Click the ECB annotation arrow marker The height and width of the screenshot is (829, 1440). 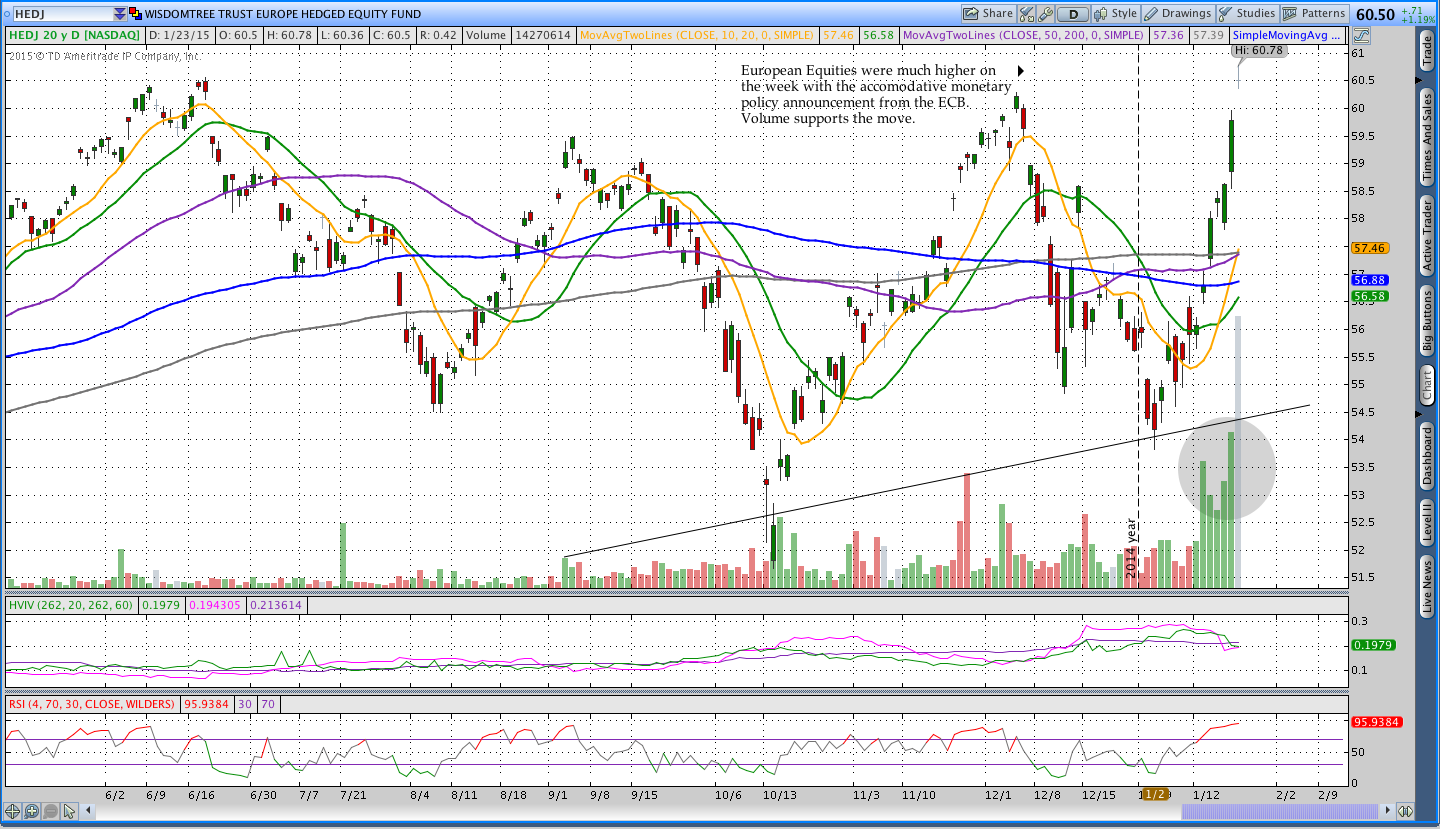(1021, 71)
